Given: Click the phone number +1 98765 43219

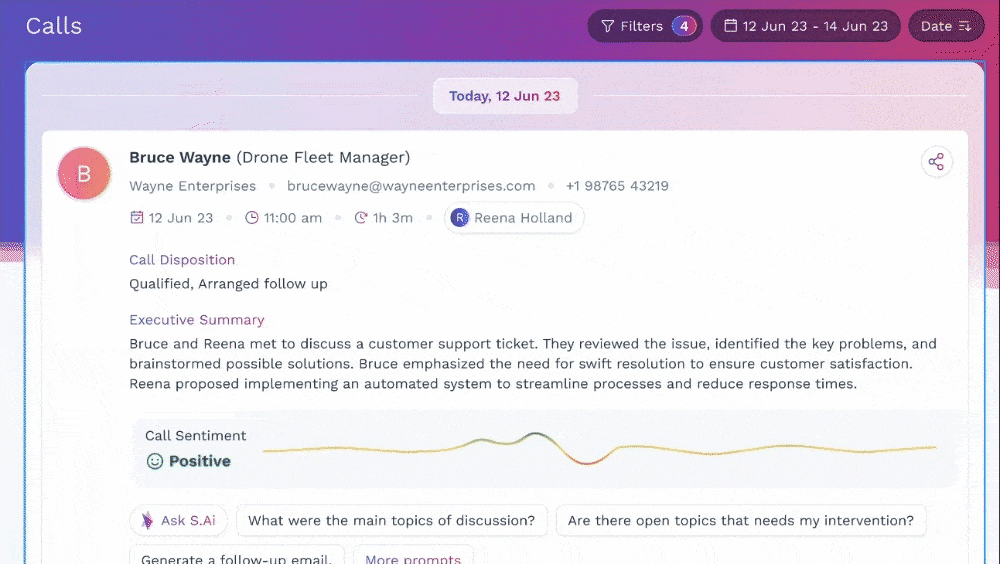Looking at the screenshot, I should click(617, 186).
